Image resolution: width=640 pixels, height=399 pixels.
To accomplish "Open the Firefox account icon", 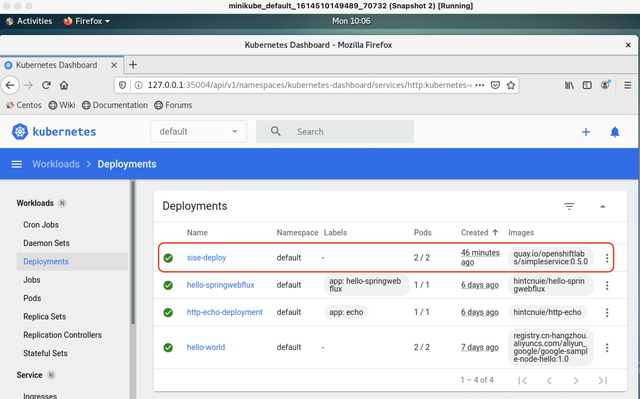I will tap(605, 85).
